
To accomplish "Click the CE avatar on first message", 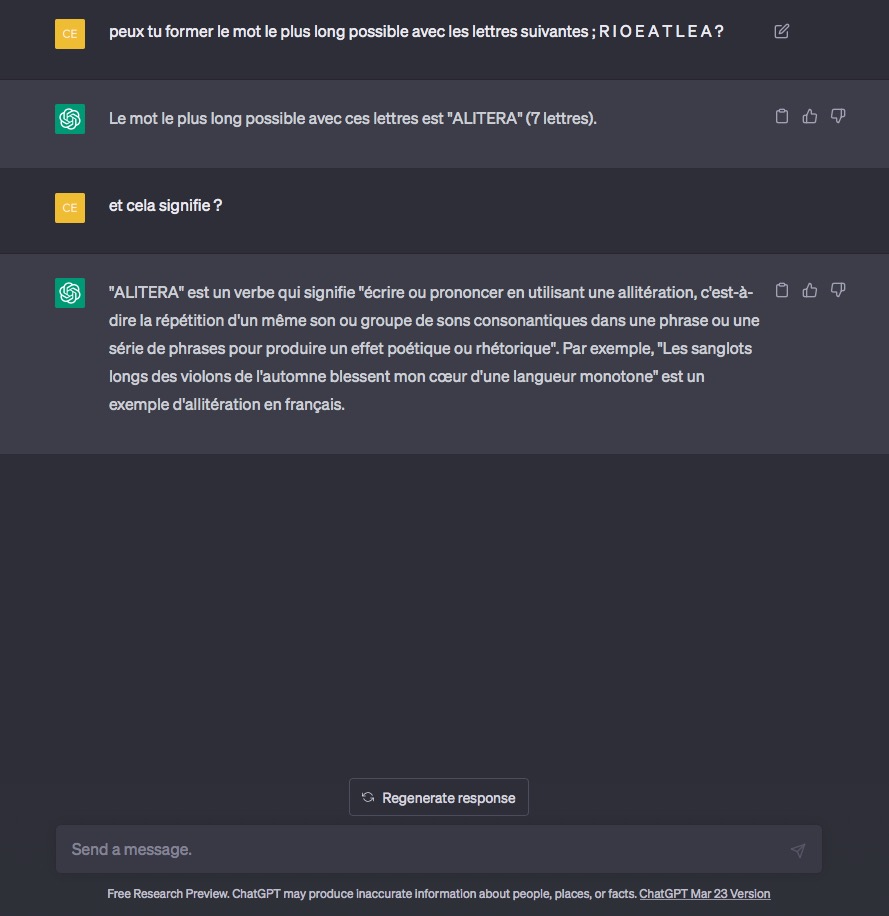I will pos(70,33).
